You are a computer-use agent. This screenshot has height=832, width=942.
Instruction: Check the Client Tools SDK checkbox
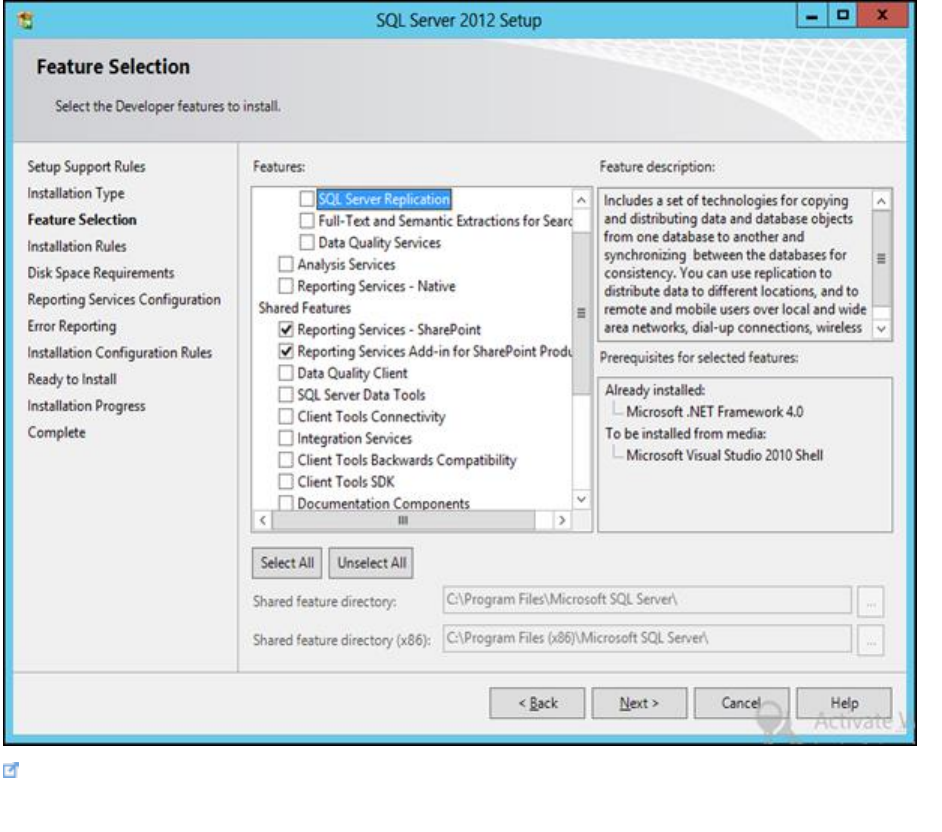coord(286,482)
